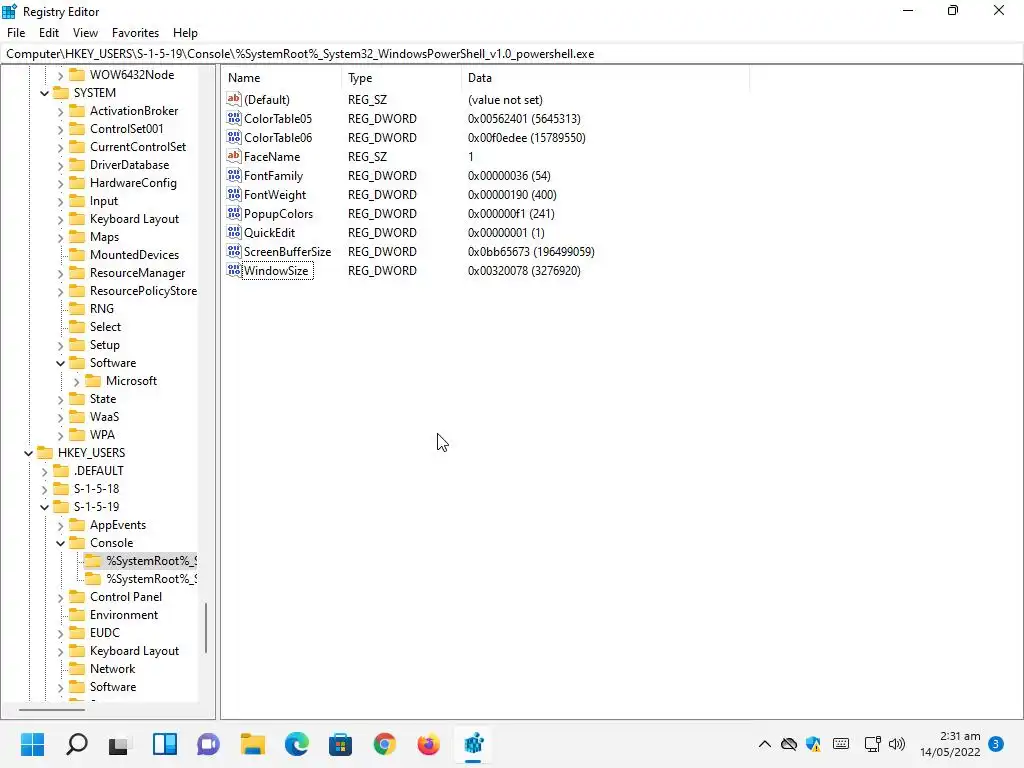Screen dimensions: 1024x768
Task: Click the (Default) string value icon
Action: pos(234,99)
